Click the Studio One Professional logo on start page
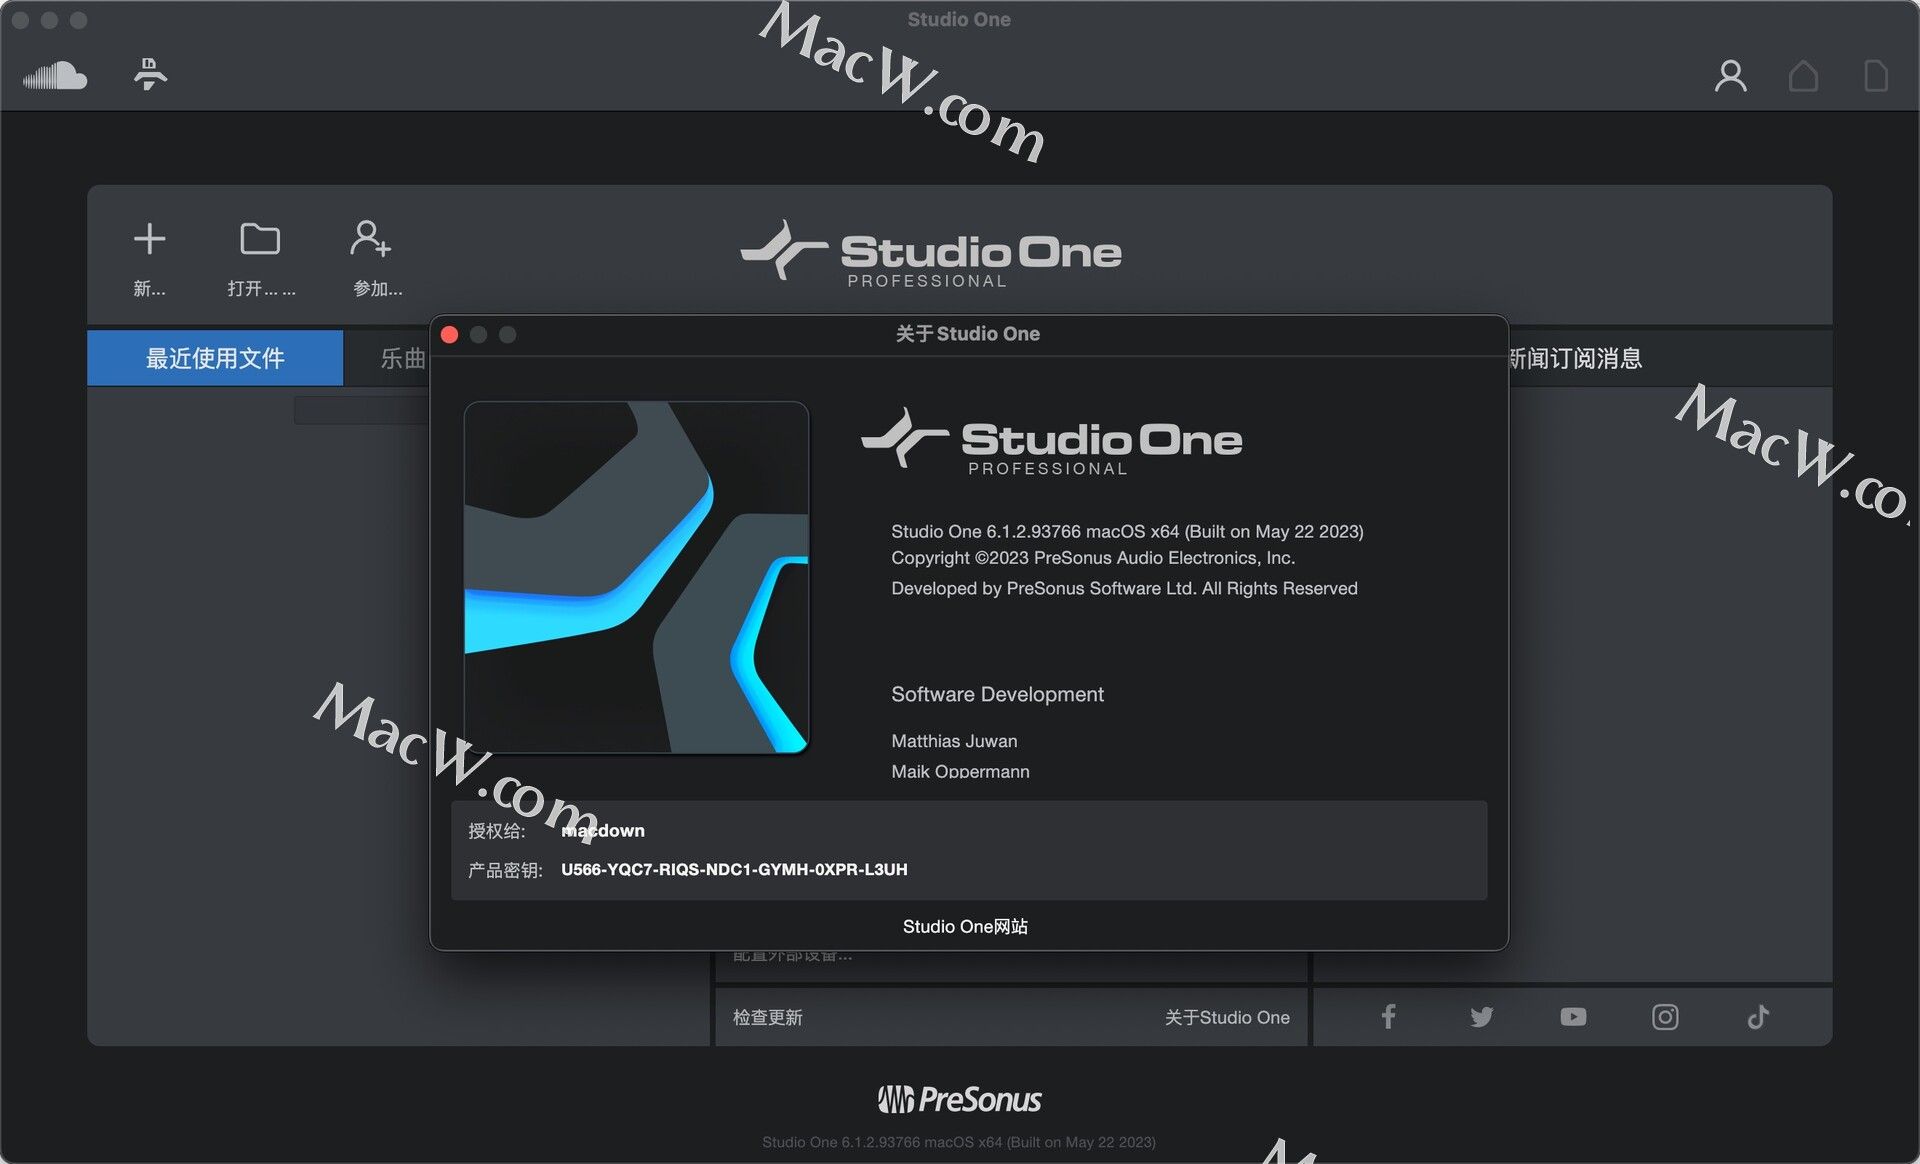 931,254
